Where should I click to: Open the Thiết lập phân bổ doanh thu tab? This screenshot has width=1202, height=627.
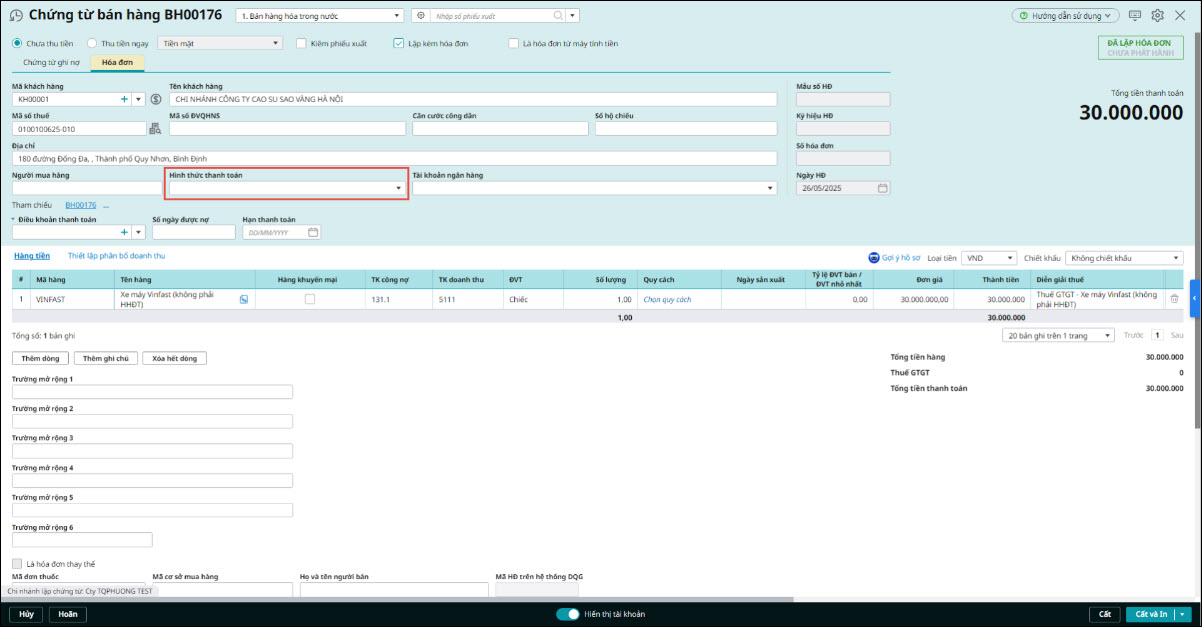pyautogui.click(x=116, y=256)
